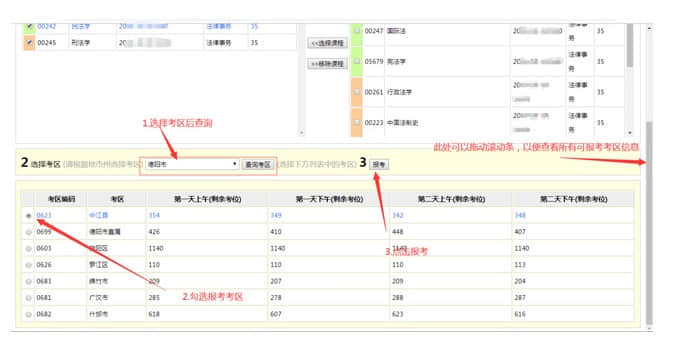
Task: Click the 查询考区 query button
Action: click(x=258, y=164)
